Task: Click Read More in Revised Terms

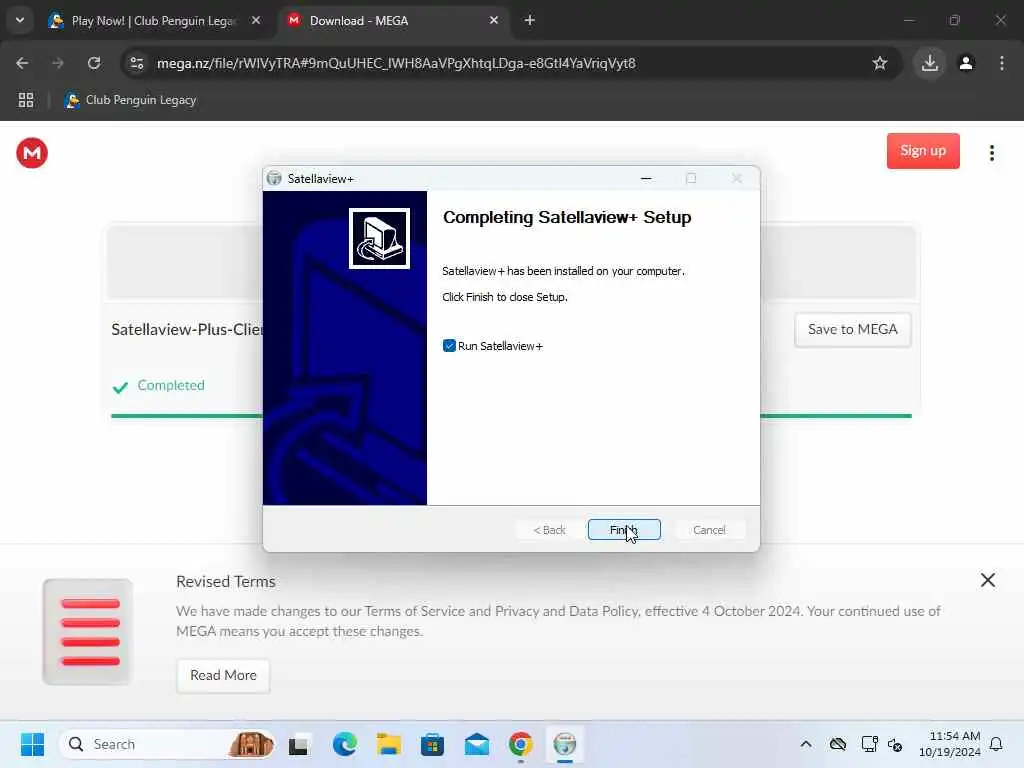Action: 223,675
